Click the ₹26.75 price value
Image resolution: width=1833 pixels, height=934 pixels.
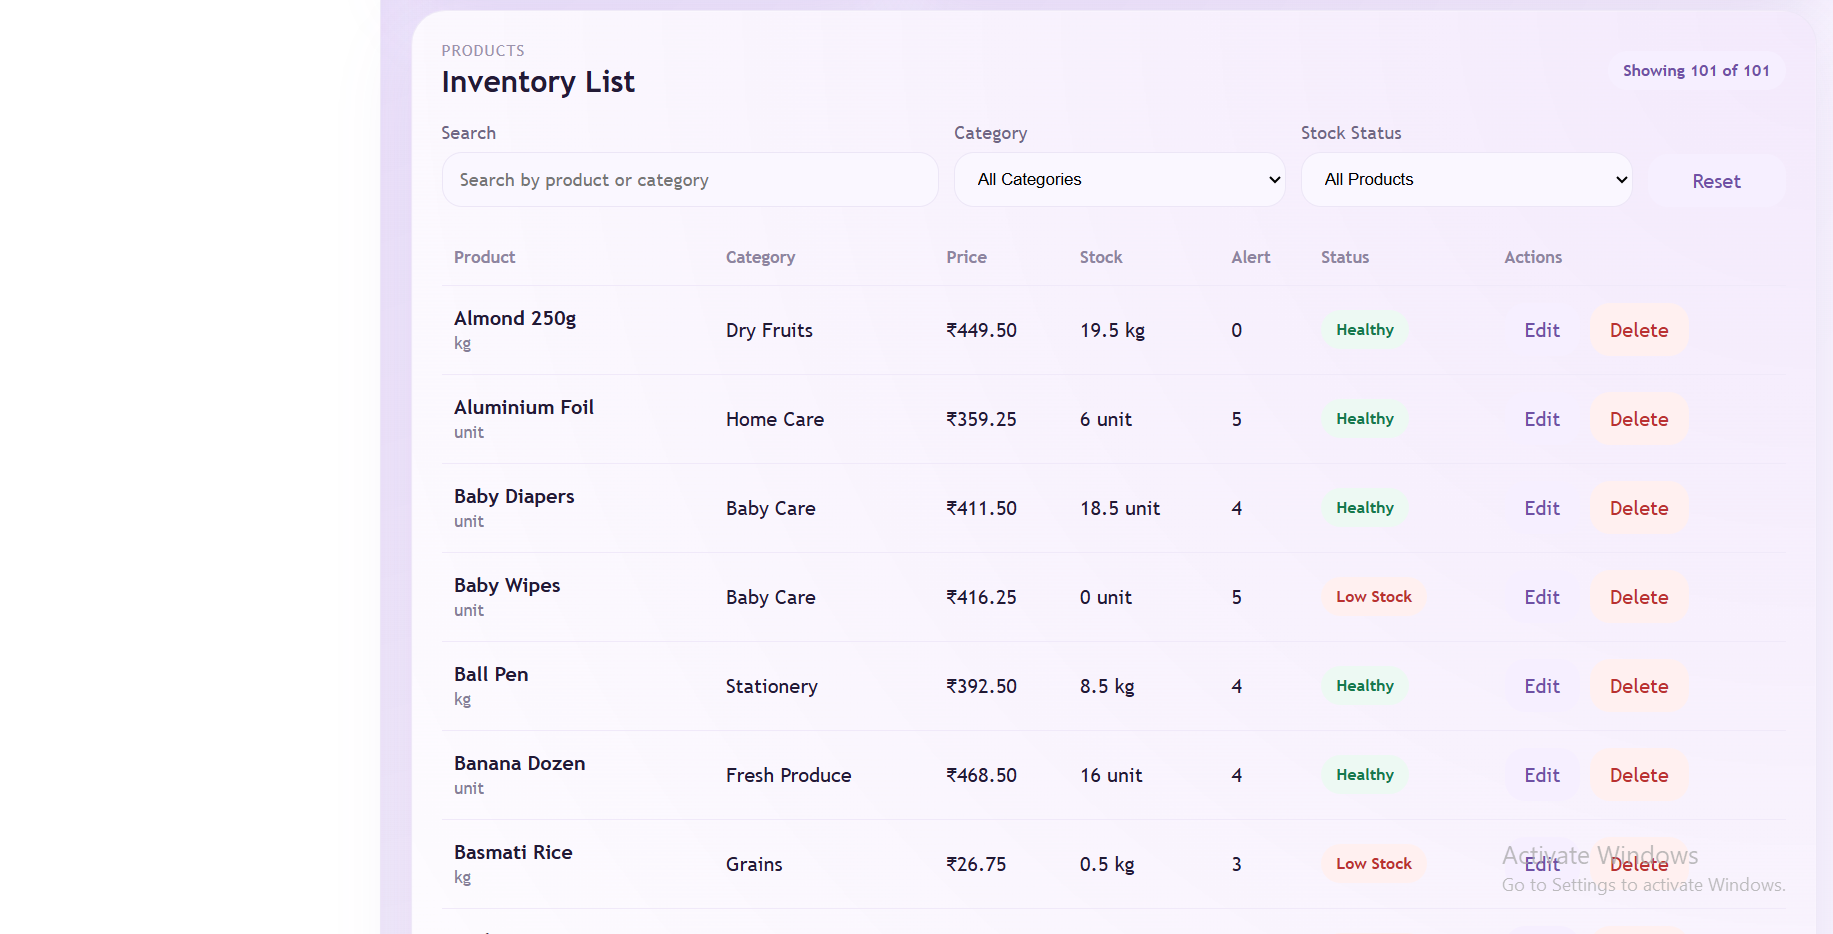[x=976, y=864]
